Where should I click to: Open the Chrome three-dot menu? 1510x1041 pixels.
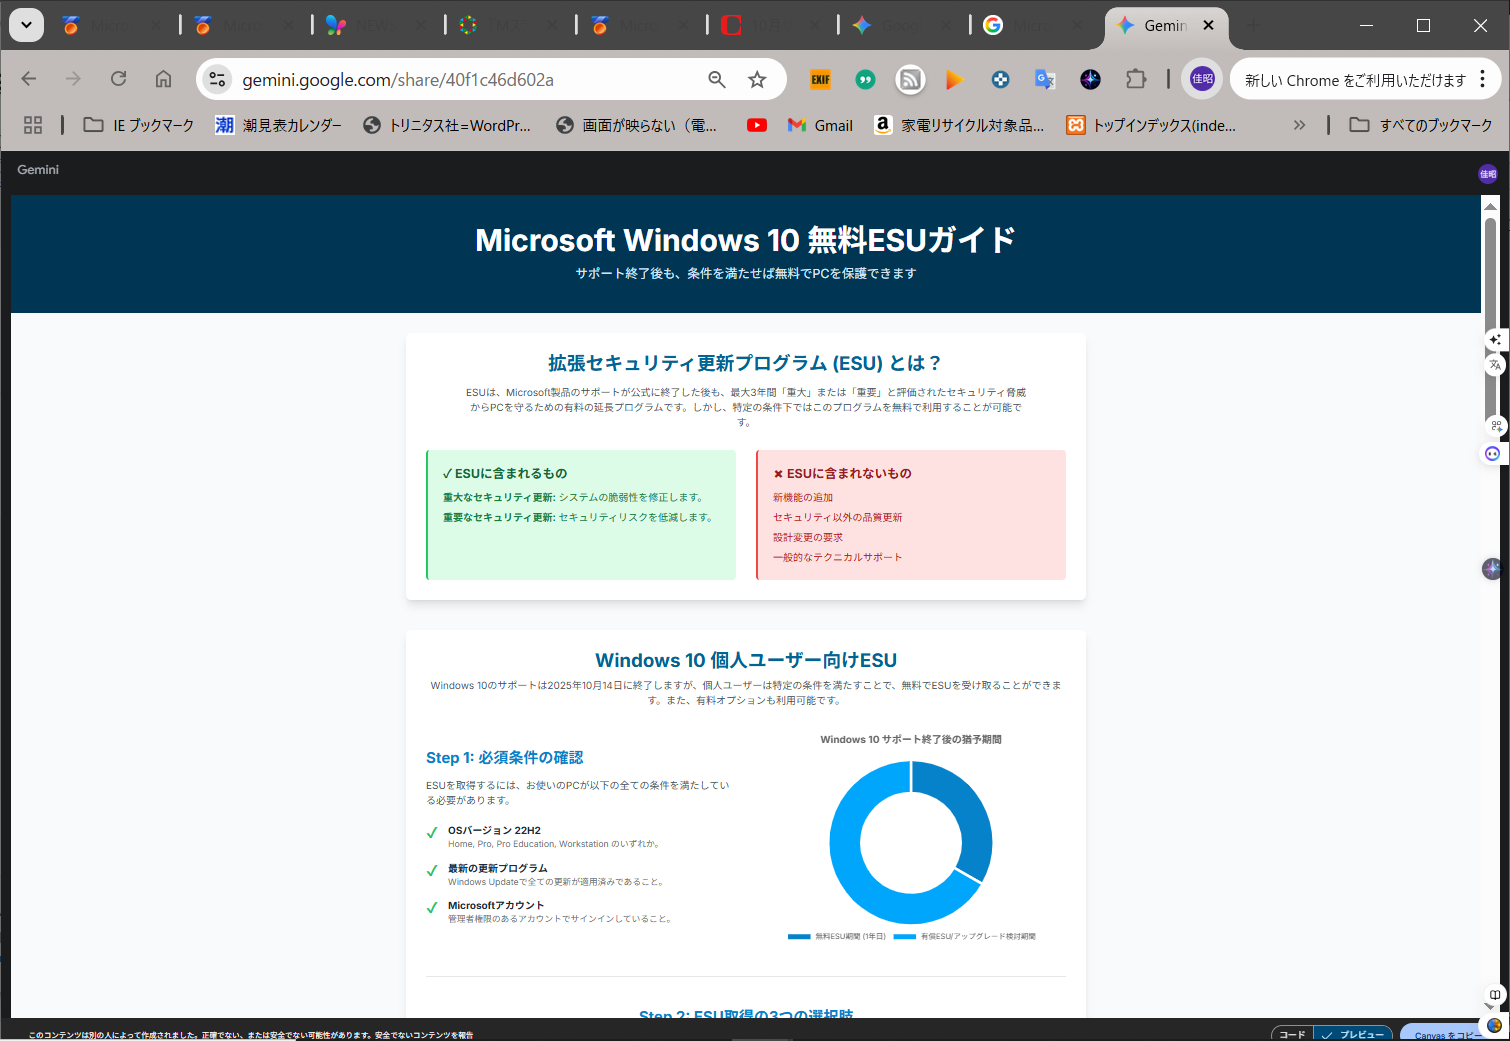tap(1483, 79)
